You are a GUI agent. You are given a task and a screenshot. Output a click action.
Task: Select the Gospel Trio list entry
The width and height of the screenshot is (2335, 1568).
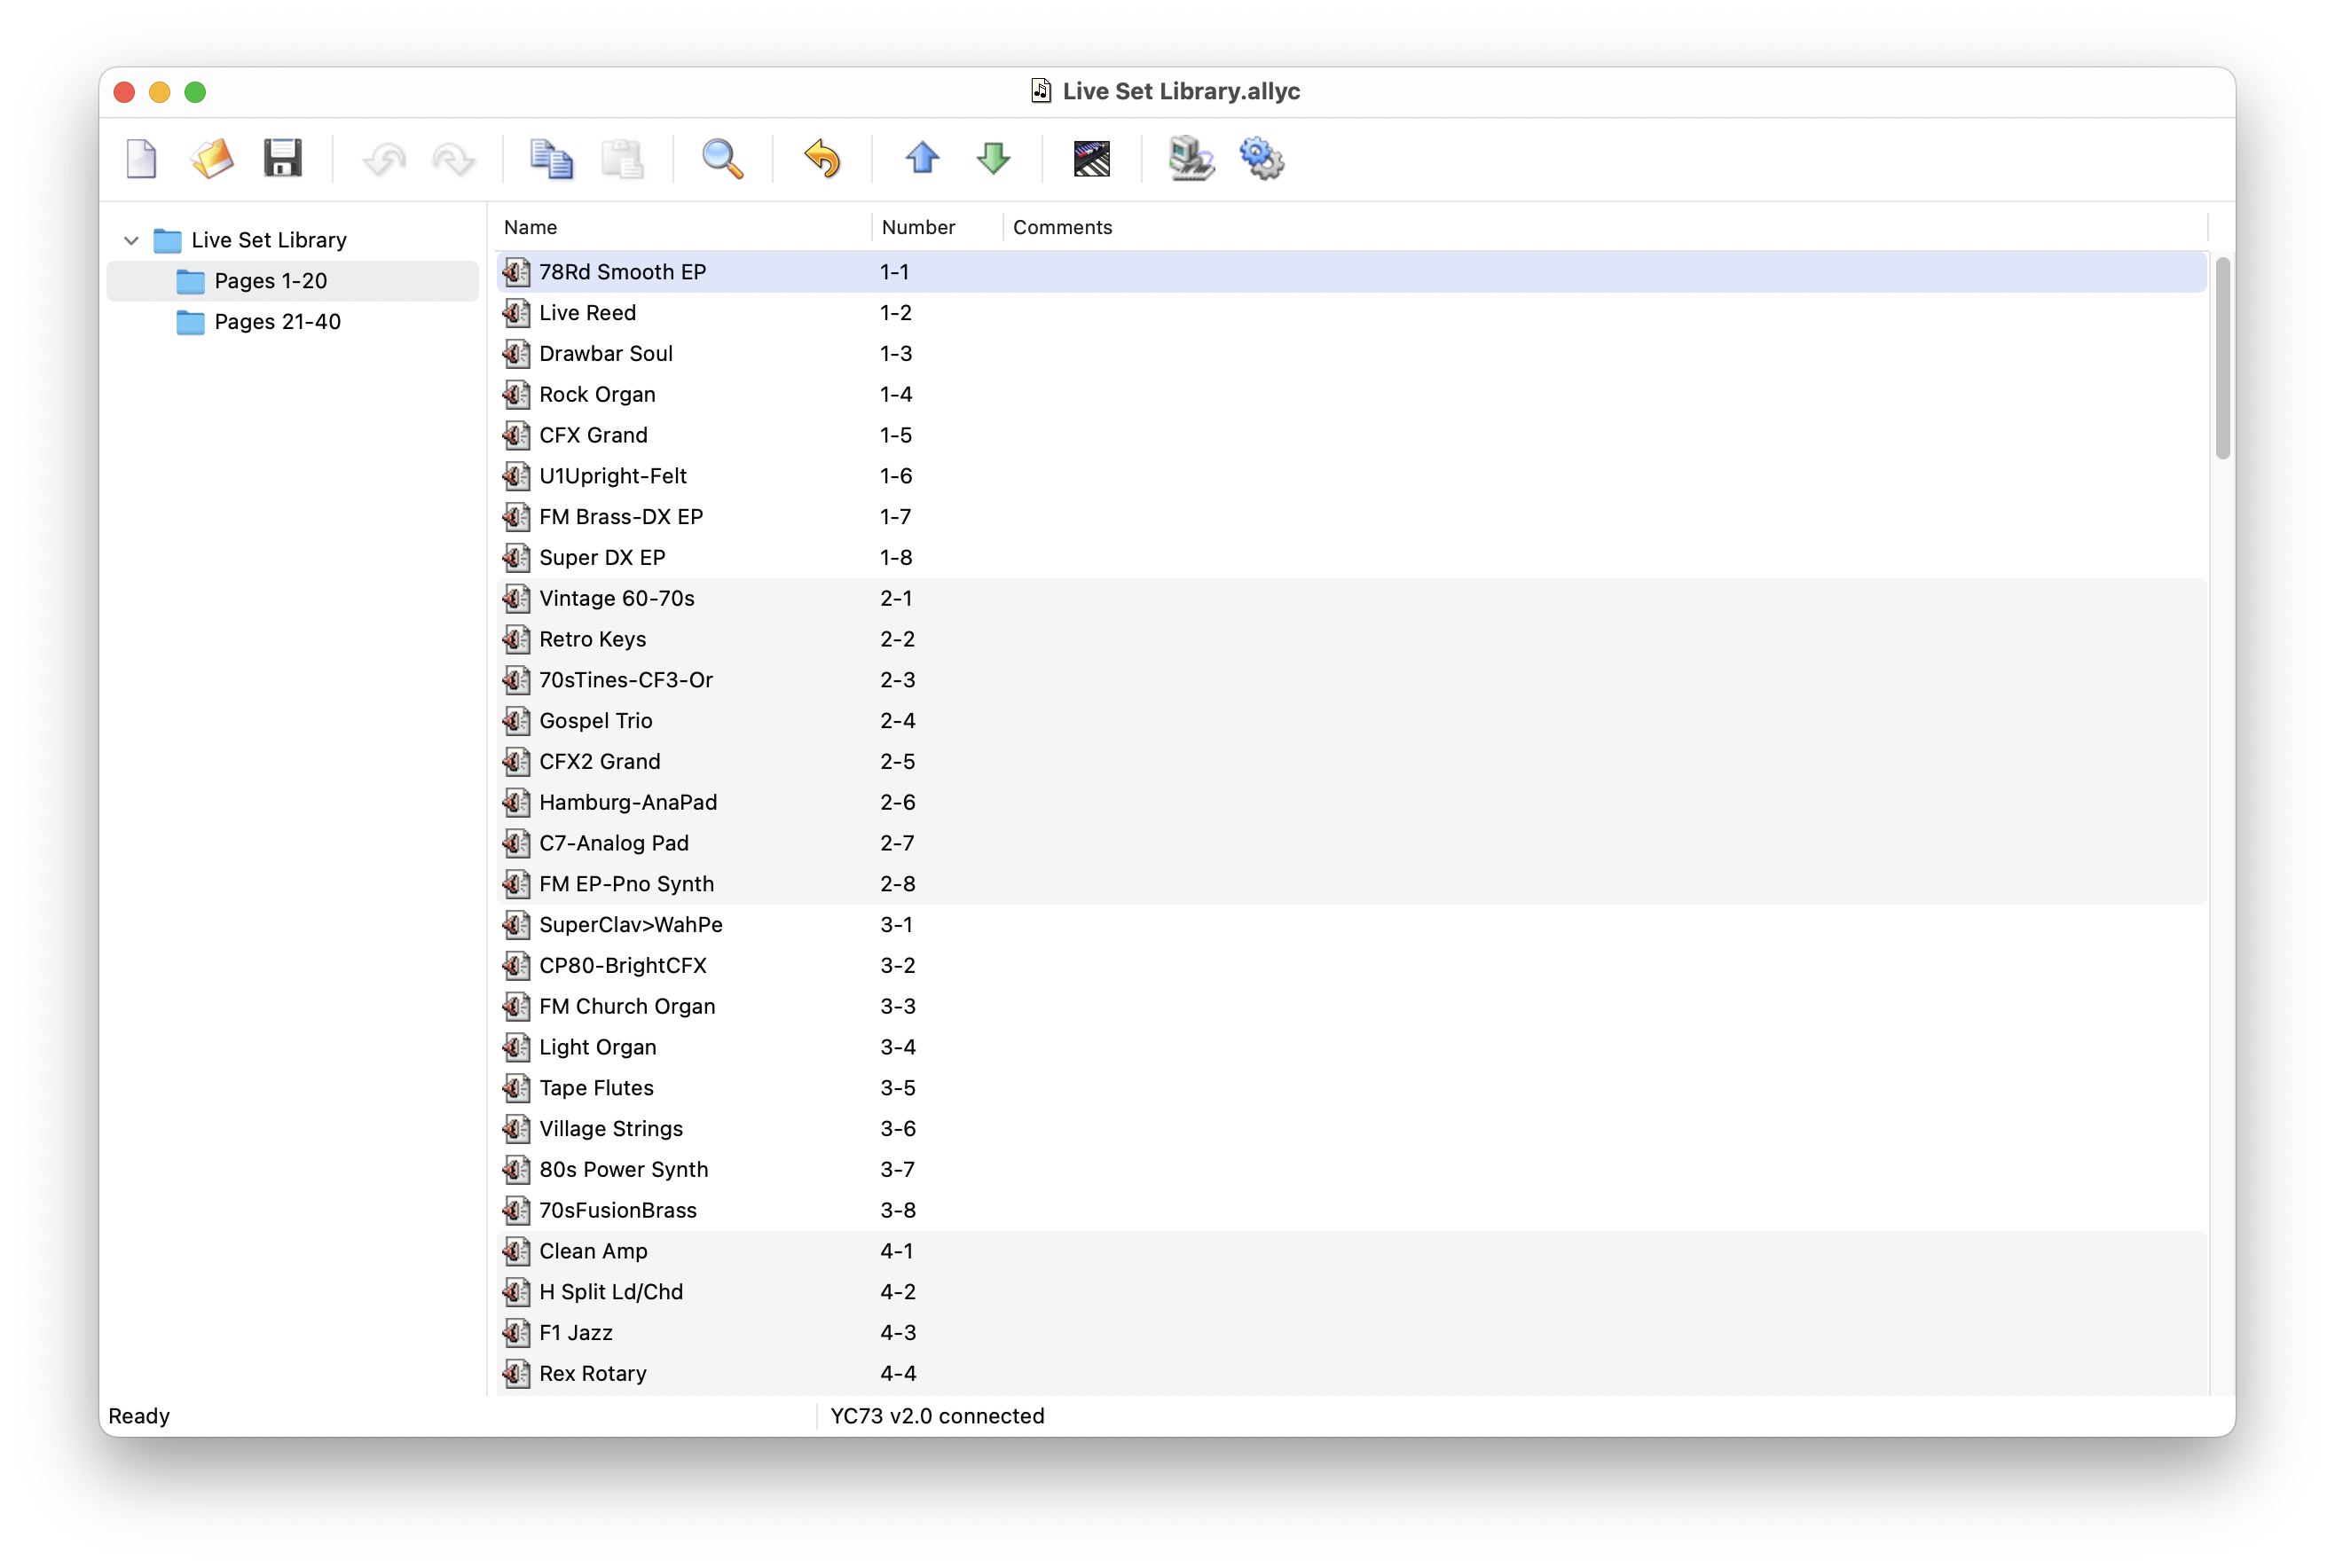tap(595, 721)
